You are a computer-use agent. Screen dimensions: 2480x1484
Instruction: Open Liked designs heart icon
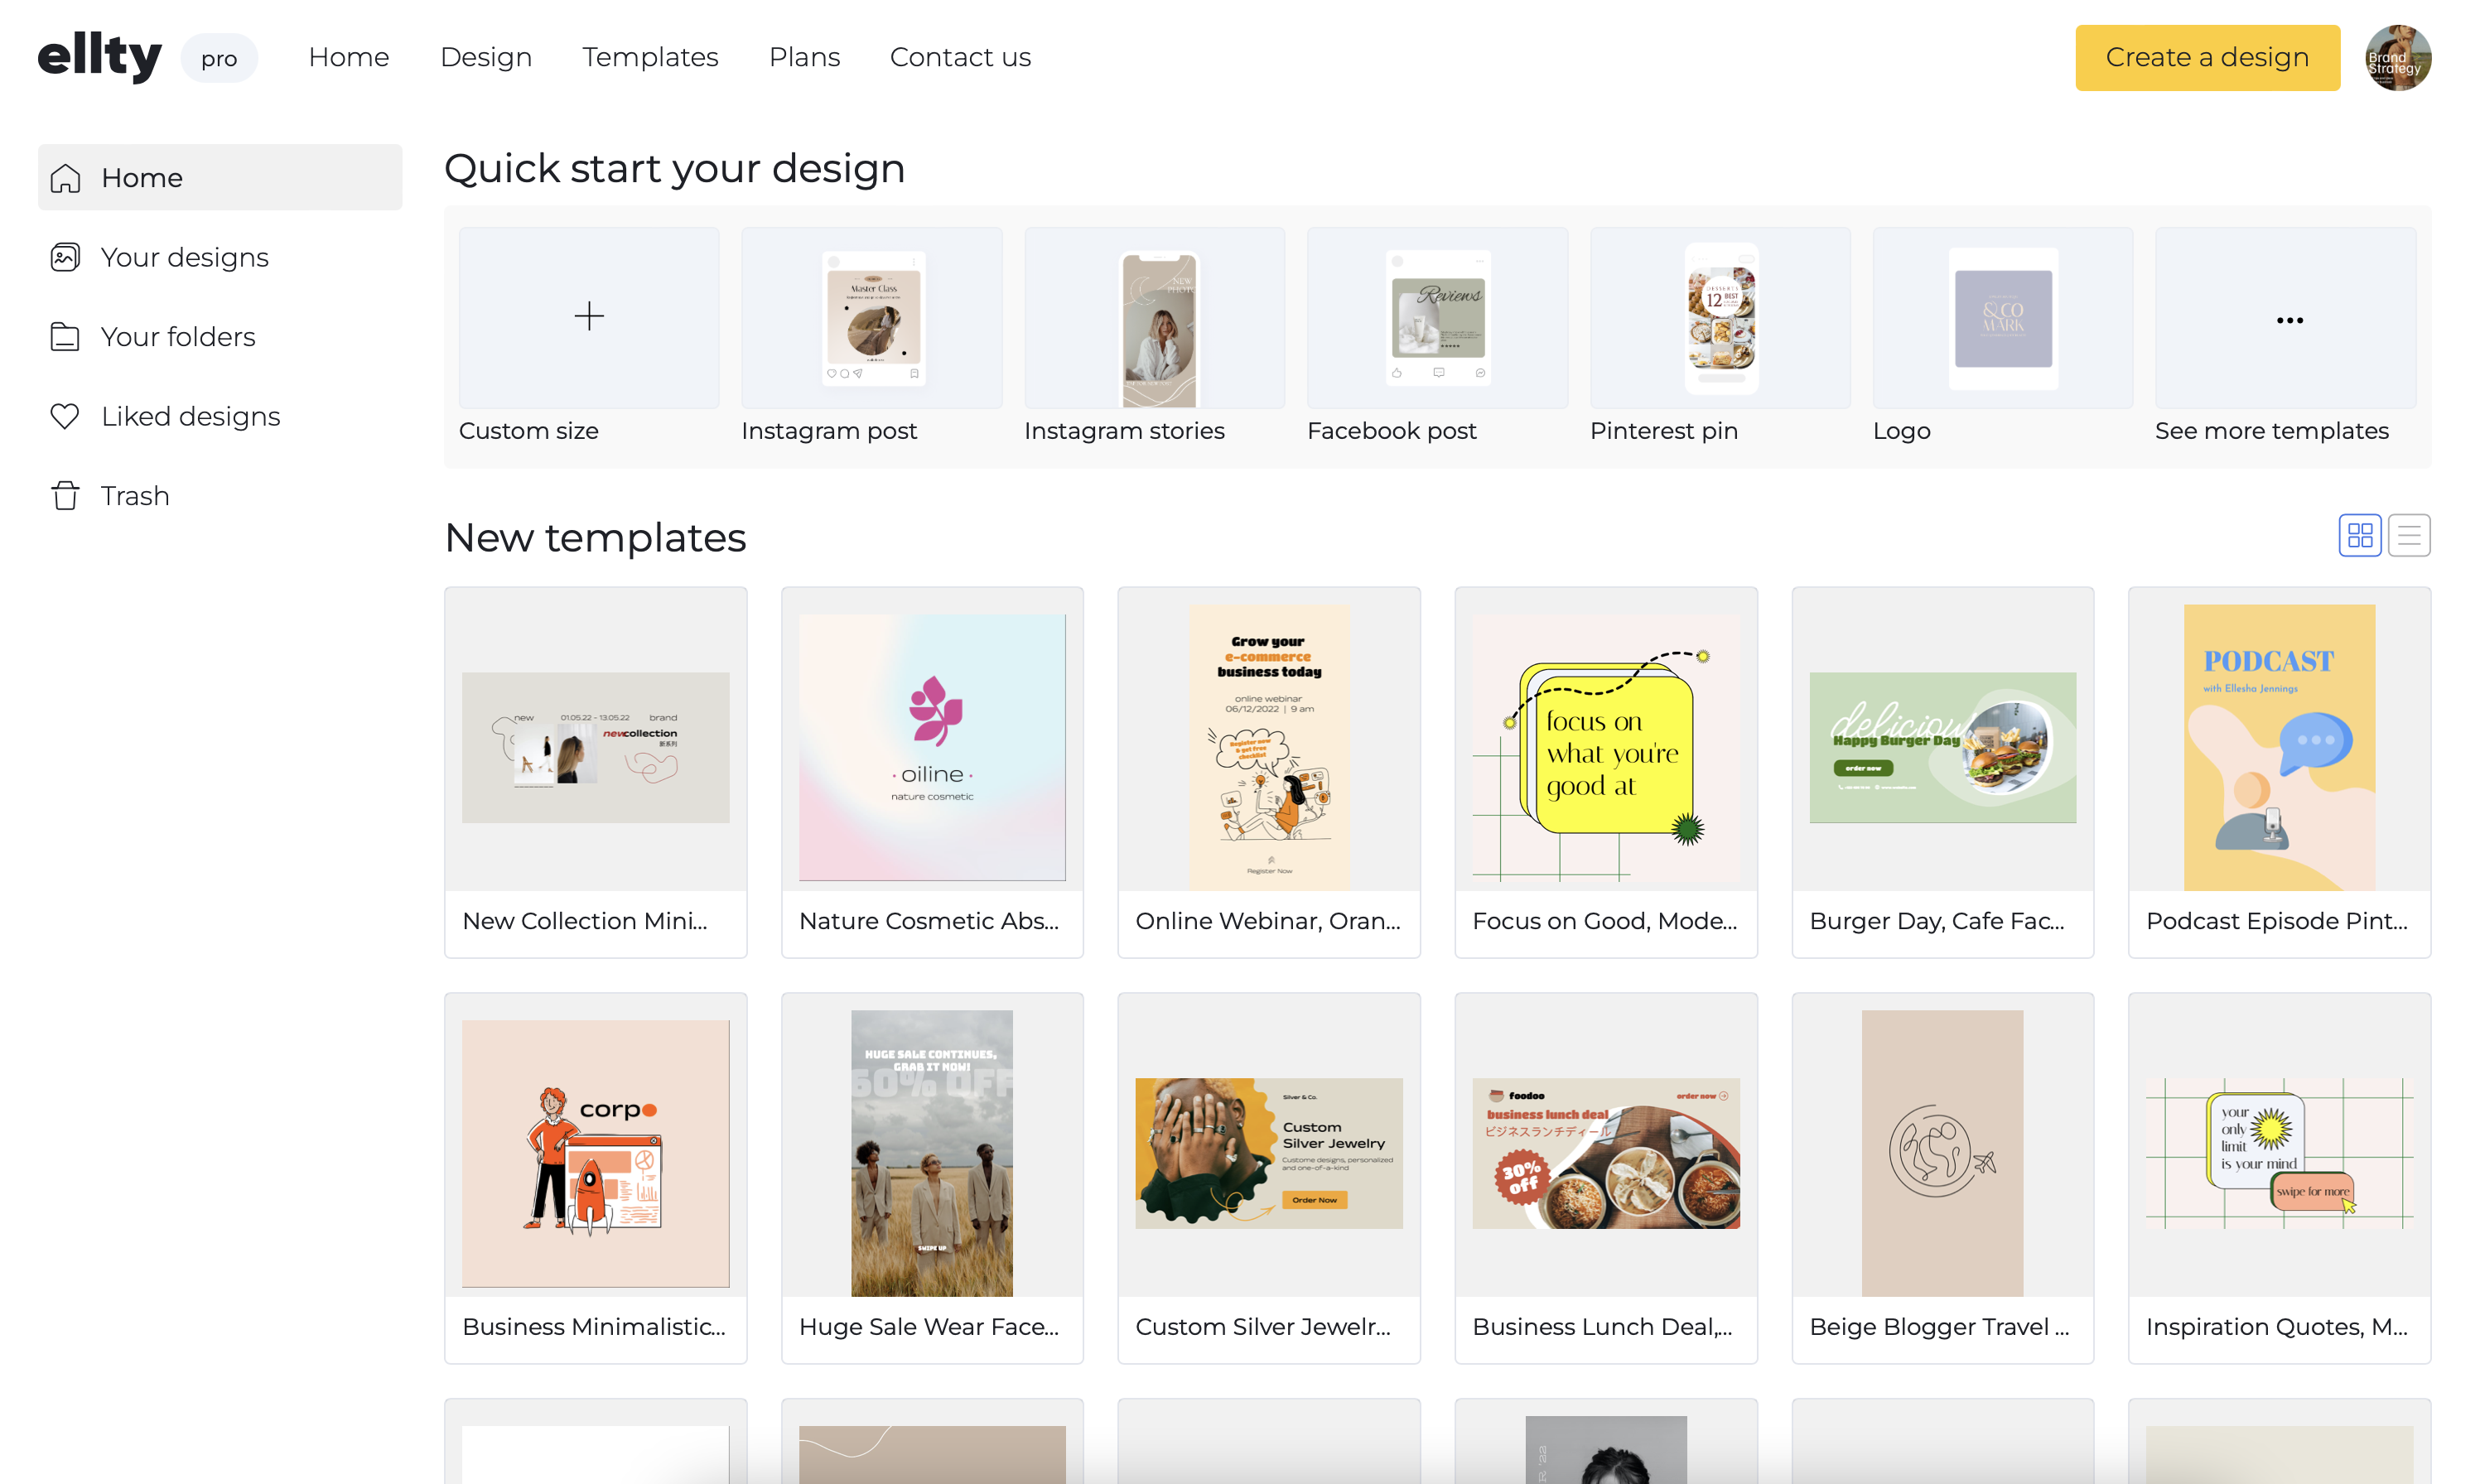tap(65, 416)
